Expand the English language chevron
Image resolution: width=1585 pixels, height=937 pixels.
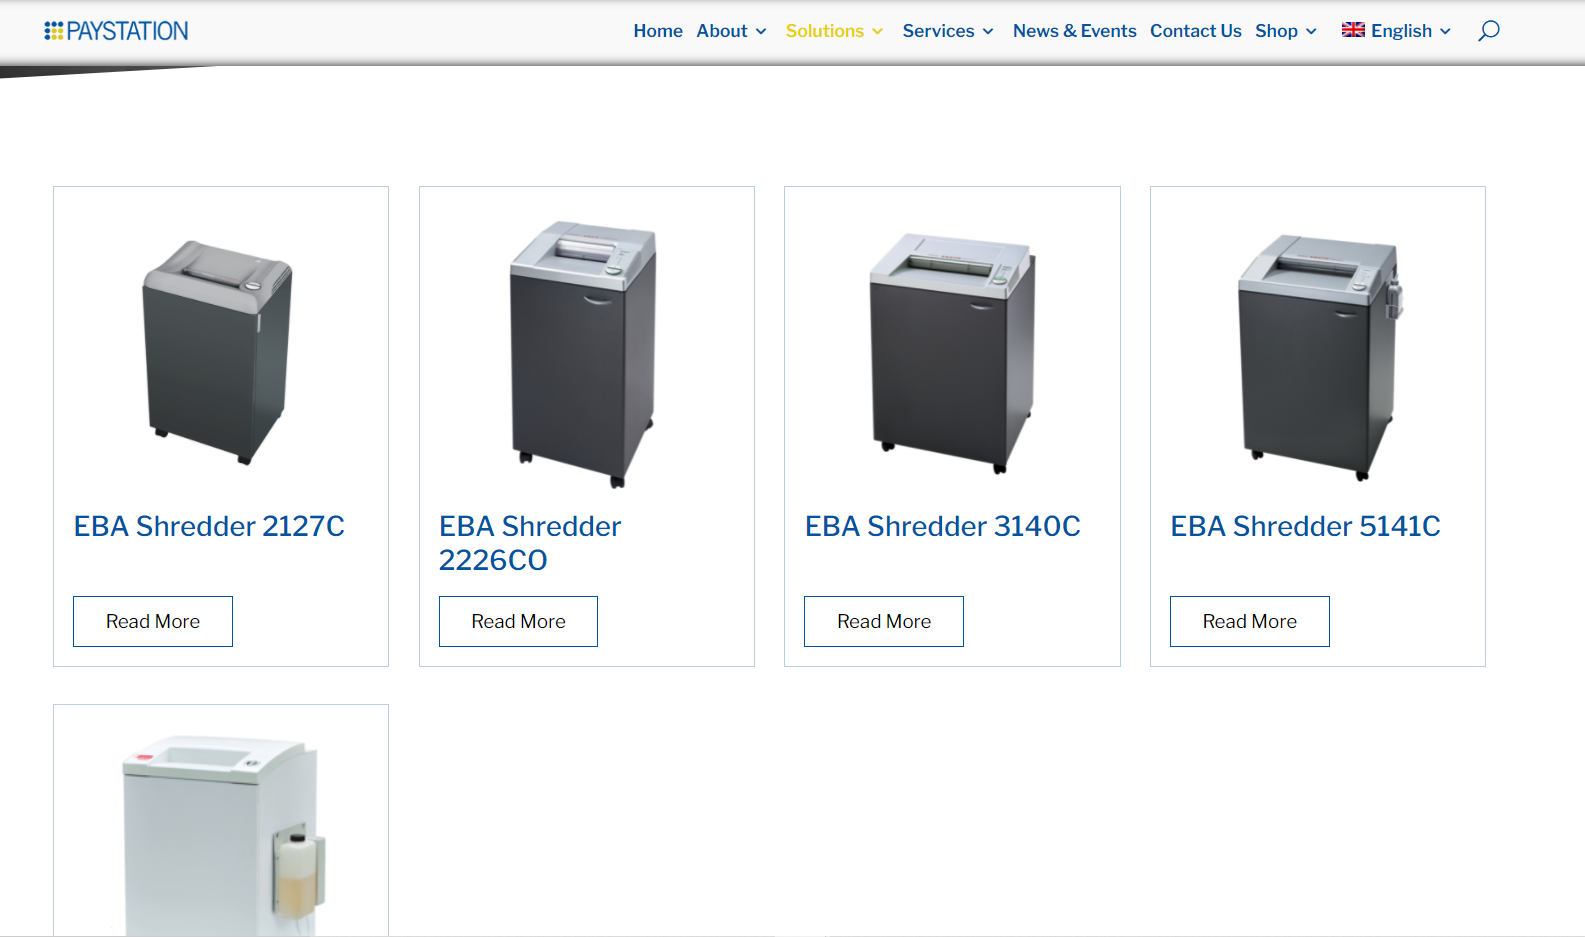click(x=1445, y=32)
